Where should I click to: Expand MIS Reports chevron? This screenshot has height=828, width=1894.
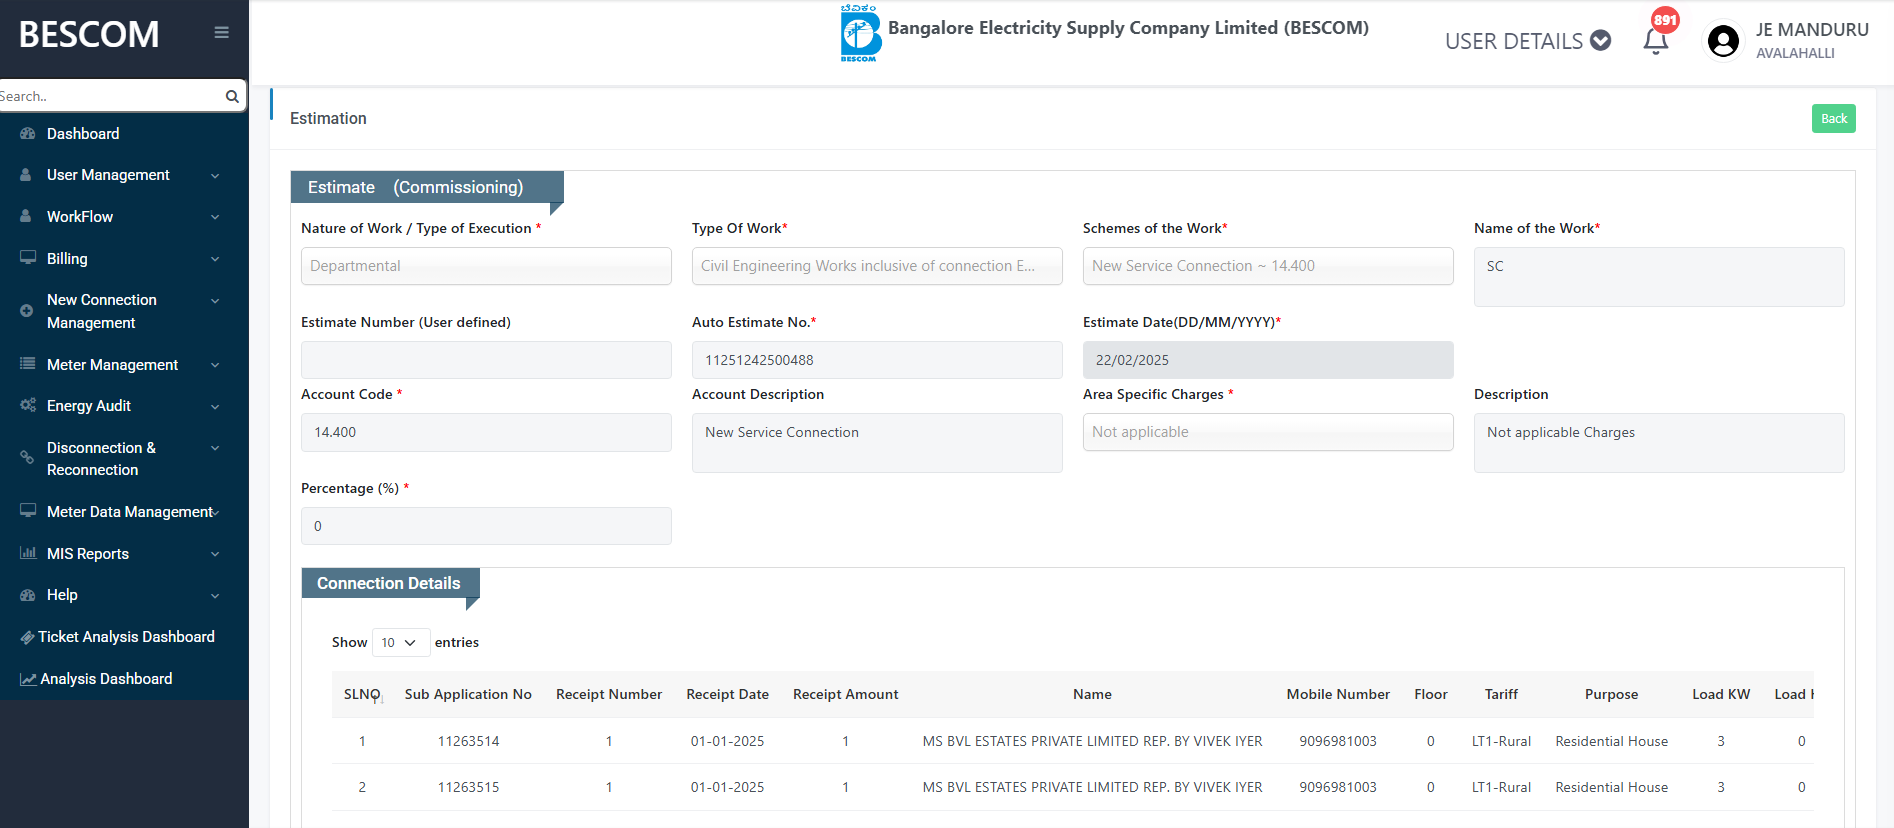(x=215, y=554)
